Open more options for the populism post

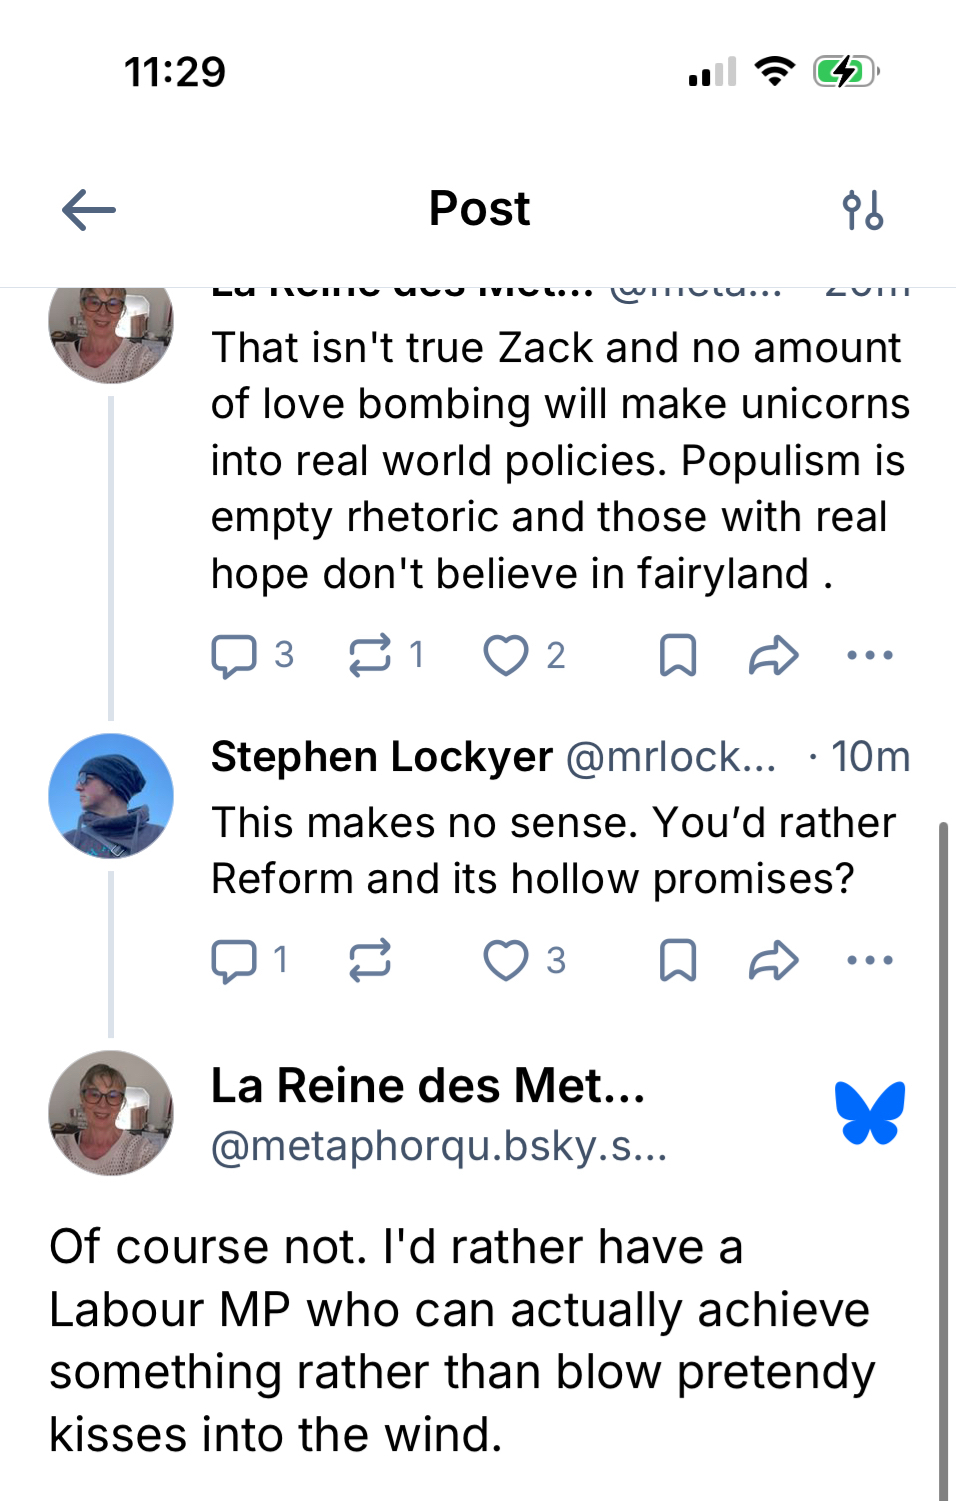click(869, 656)
